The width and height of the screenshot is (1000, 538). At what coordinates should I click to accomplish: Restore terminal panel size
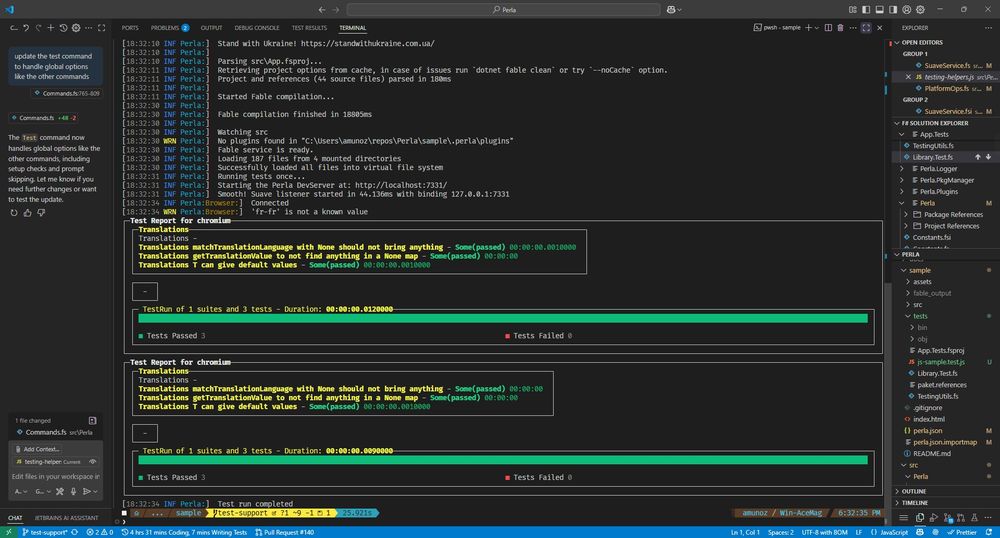(x=866, y=28)
